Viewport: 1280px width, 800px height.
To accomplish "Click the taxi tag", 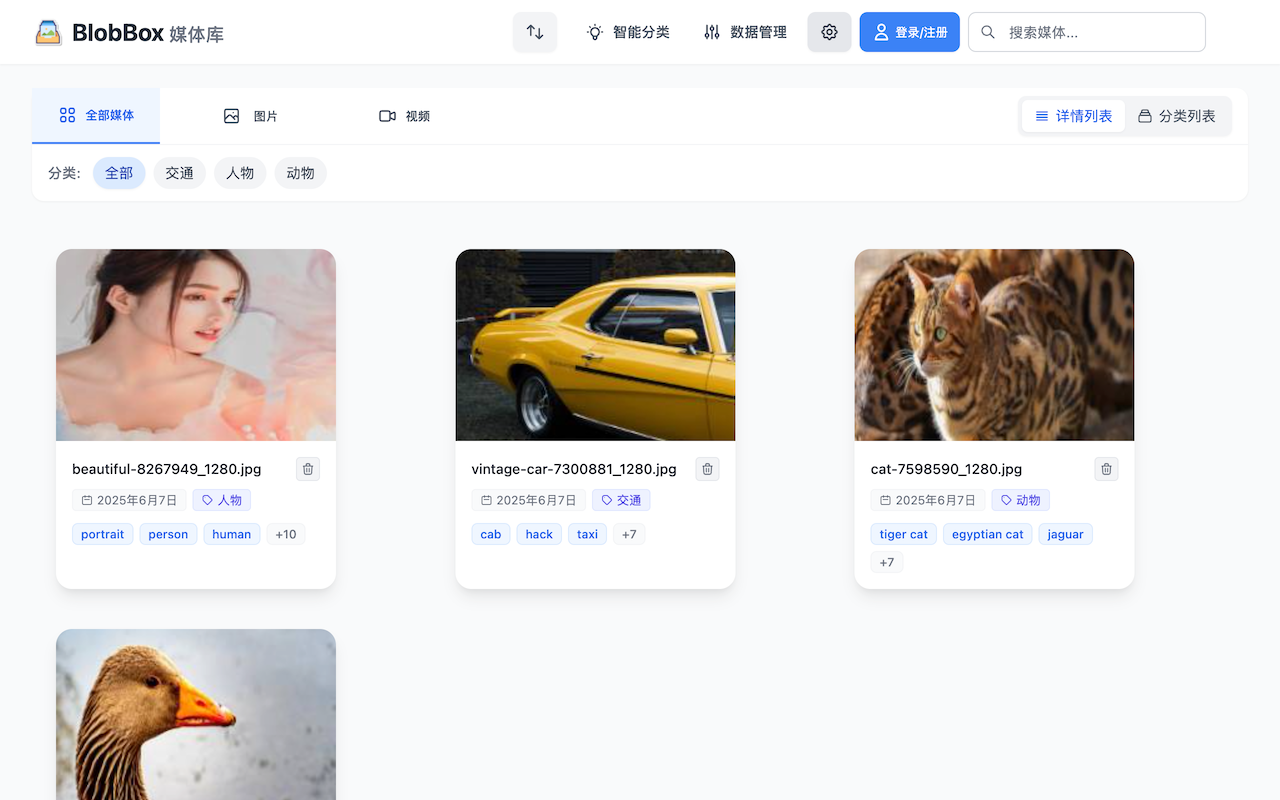I will 587,534.
